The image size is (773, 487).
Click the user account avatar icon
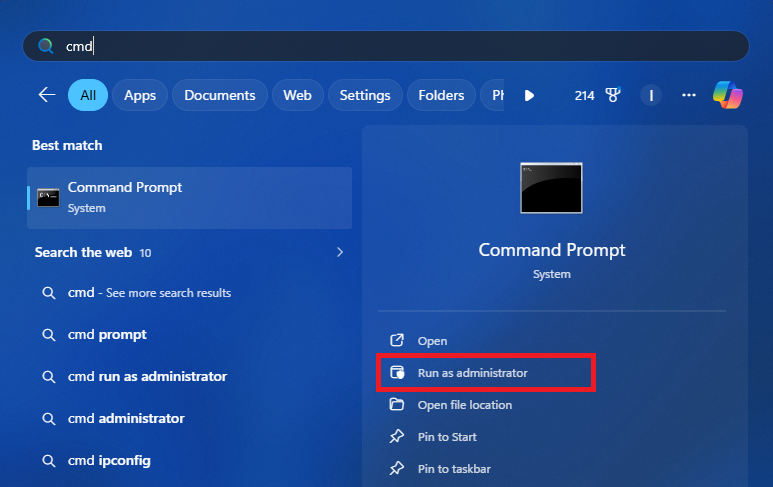click(x=652, y=95)
